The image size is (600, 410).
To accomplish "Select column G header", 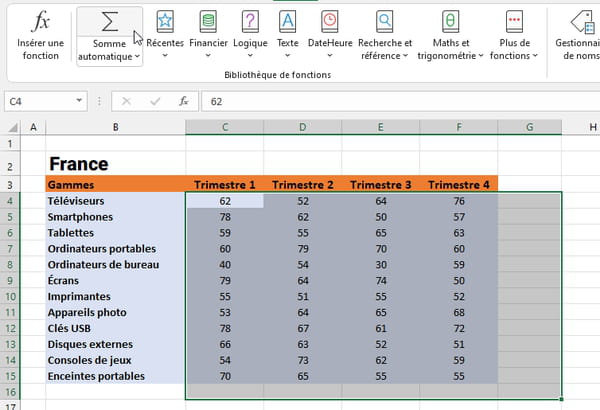I will (x=530, y=127).
